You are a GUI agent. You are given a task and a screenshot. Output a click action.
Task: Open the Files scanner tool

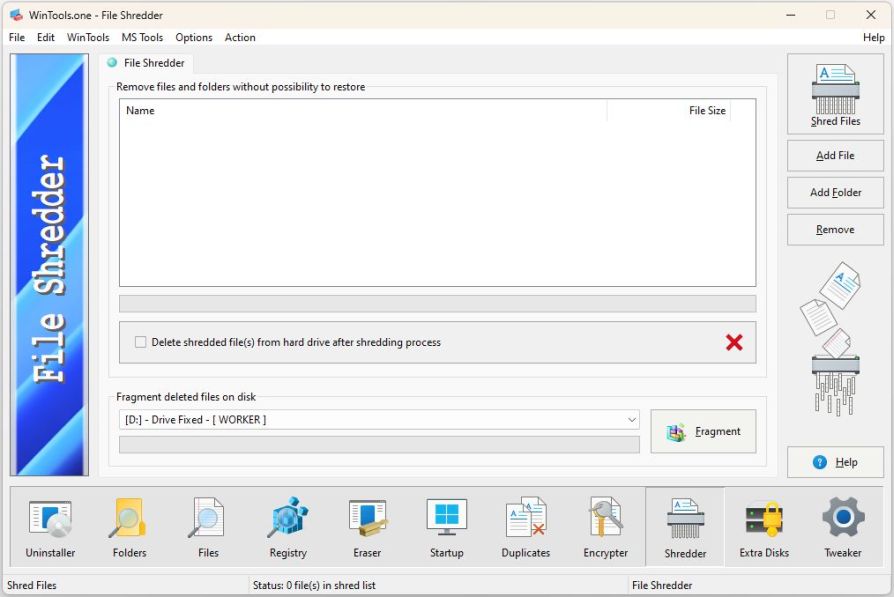point(208,527)
